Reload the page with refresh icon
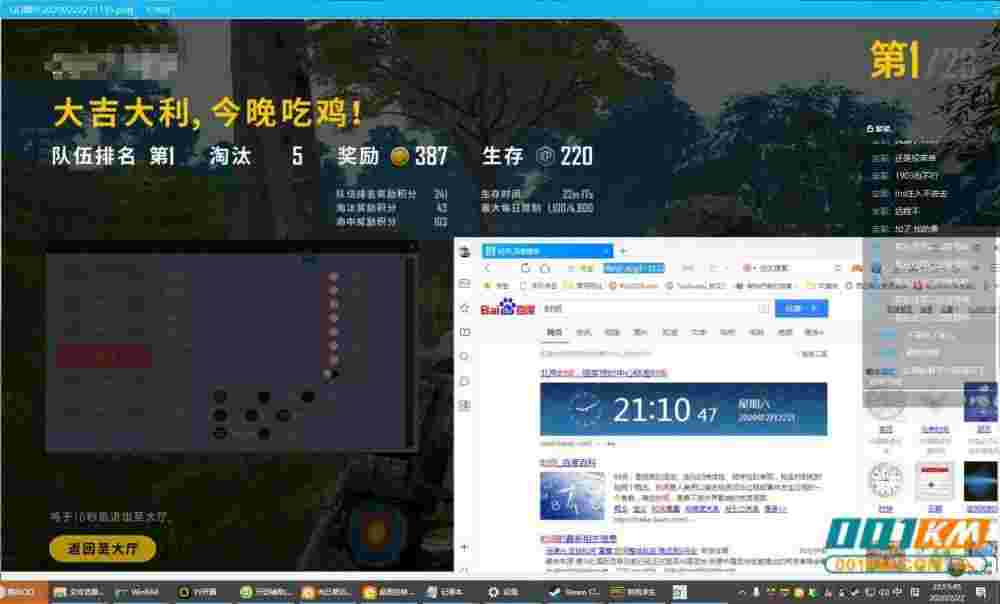1000x604 pixels. pos(526,268)
